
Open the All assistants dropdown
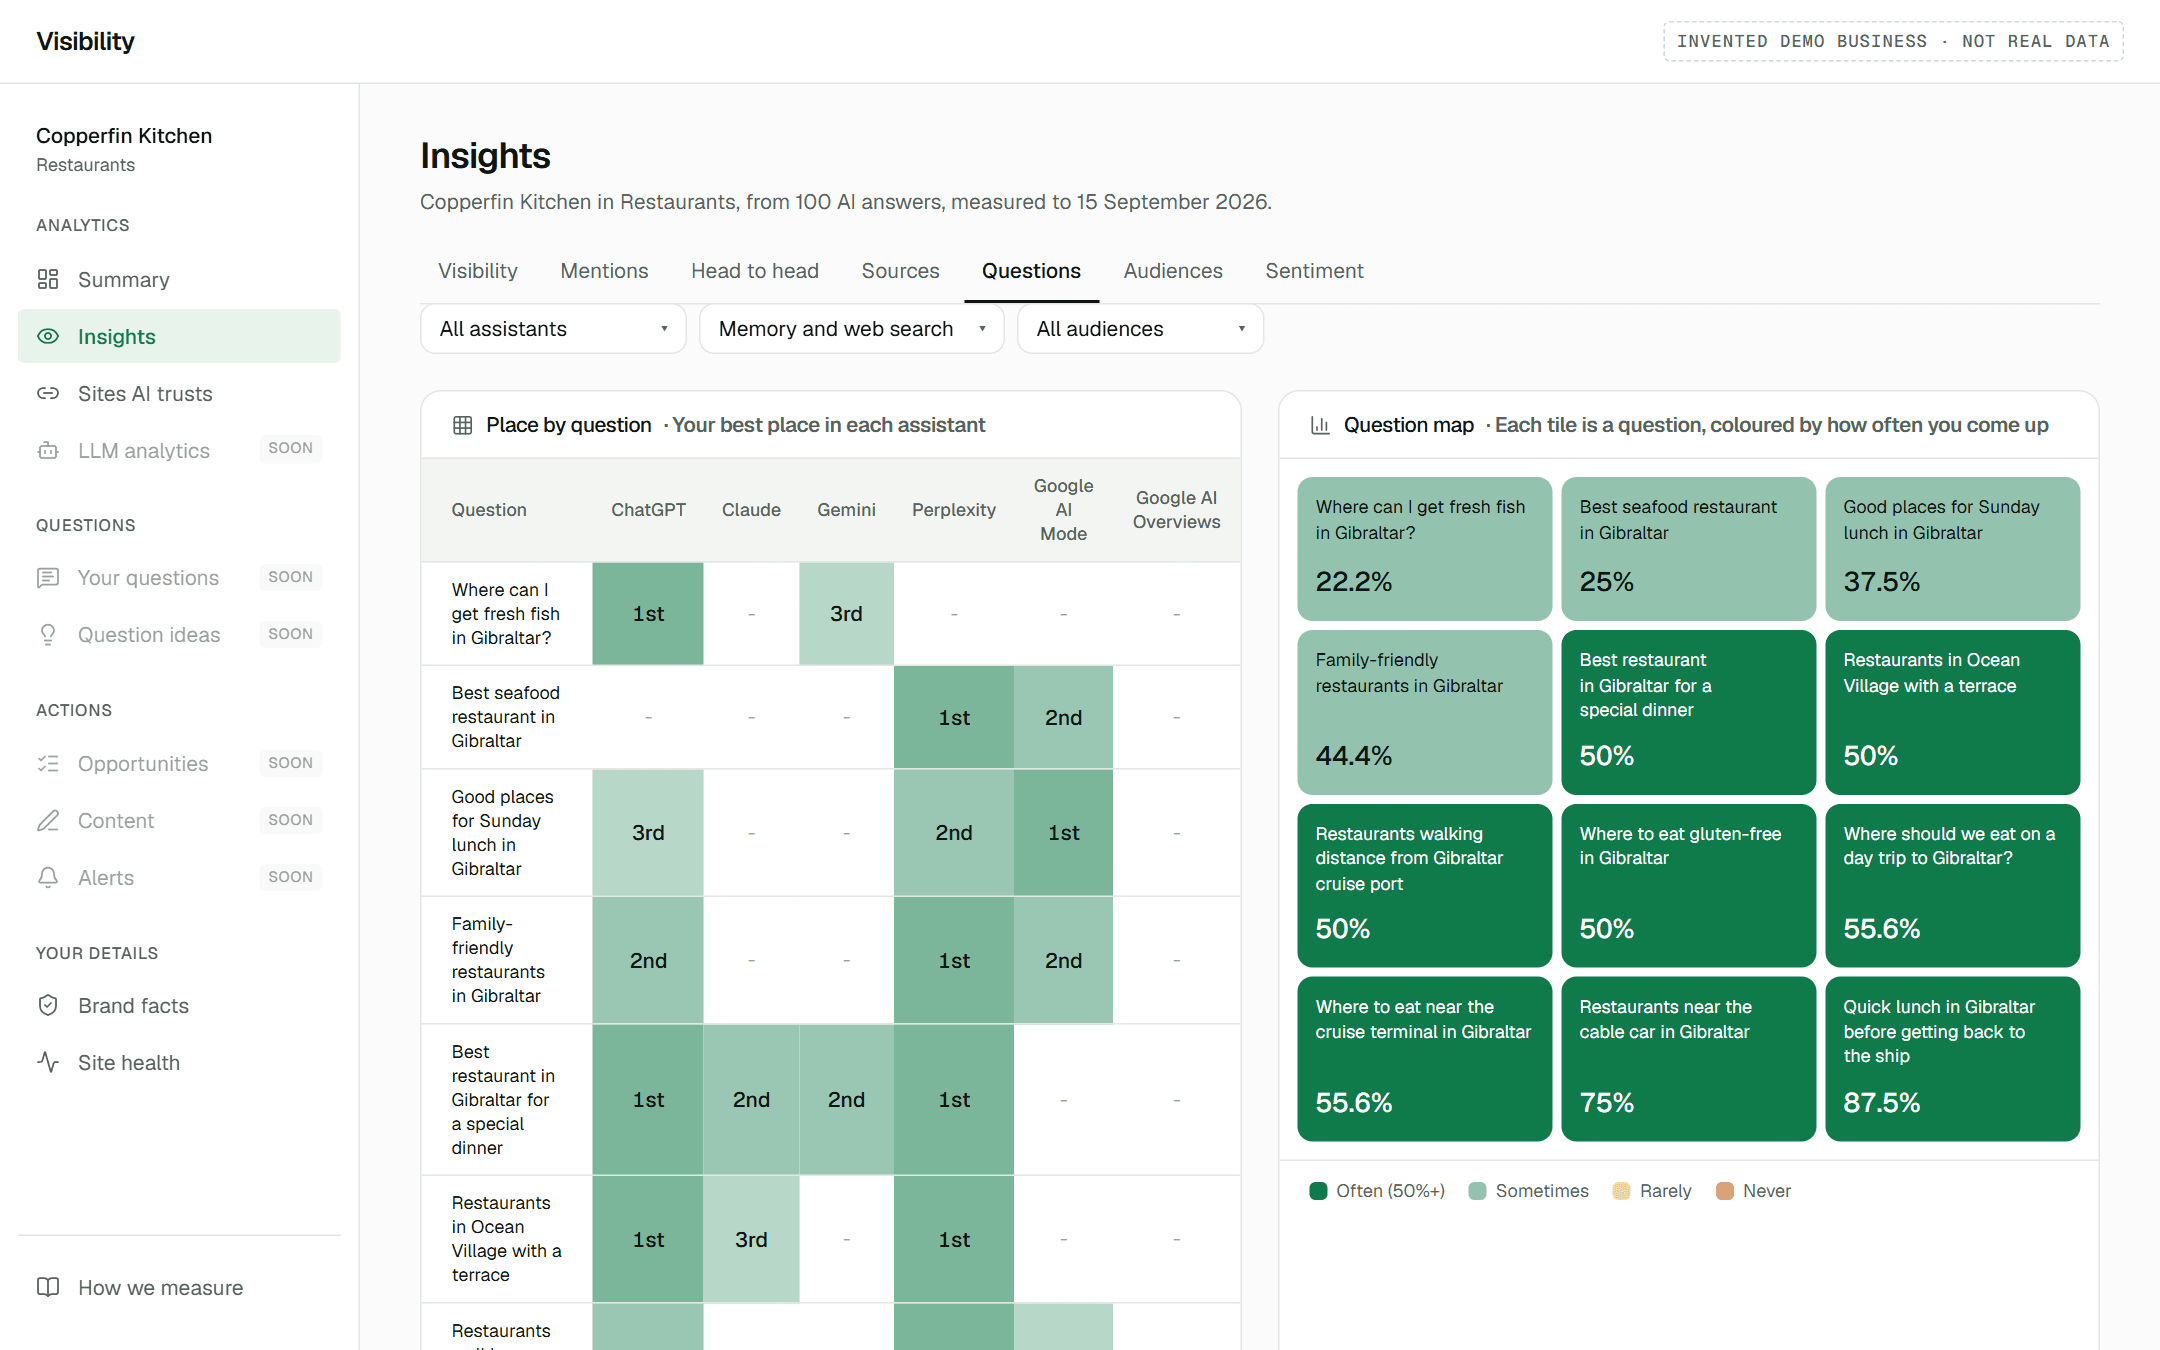click(x=553, y=329)
